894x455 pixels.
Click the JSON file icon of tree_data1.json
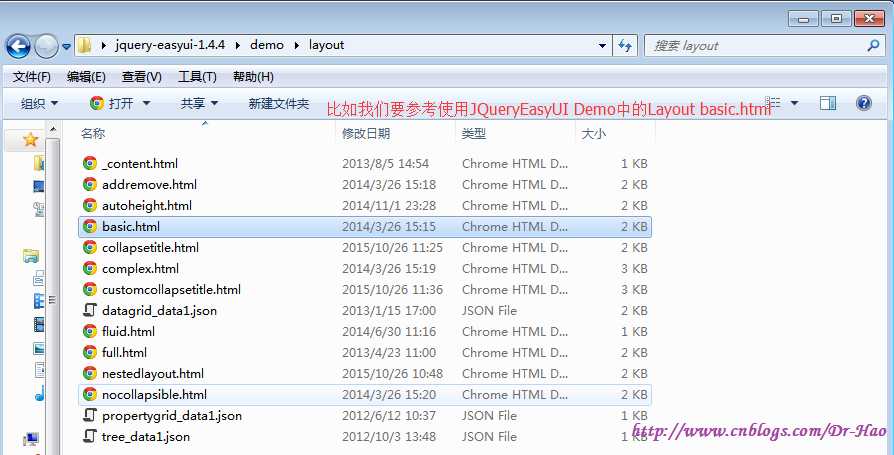point(90,437)
